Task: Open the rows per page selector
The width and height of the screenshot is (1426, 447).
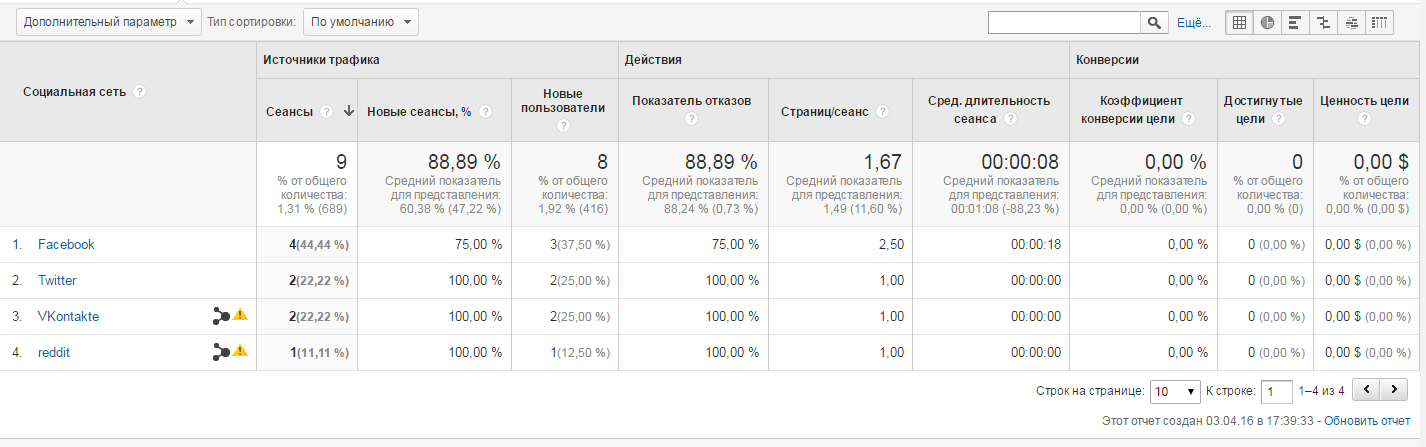Action: 1175,391
